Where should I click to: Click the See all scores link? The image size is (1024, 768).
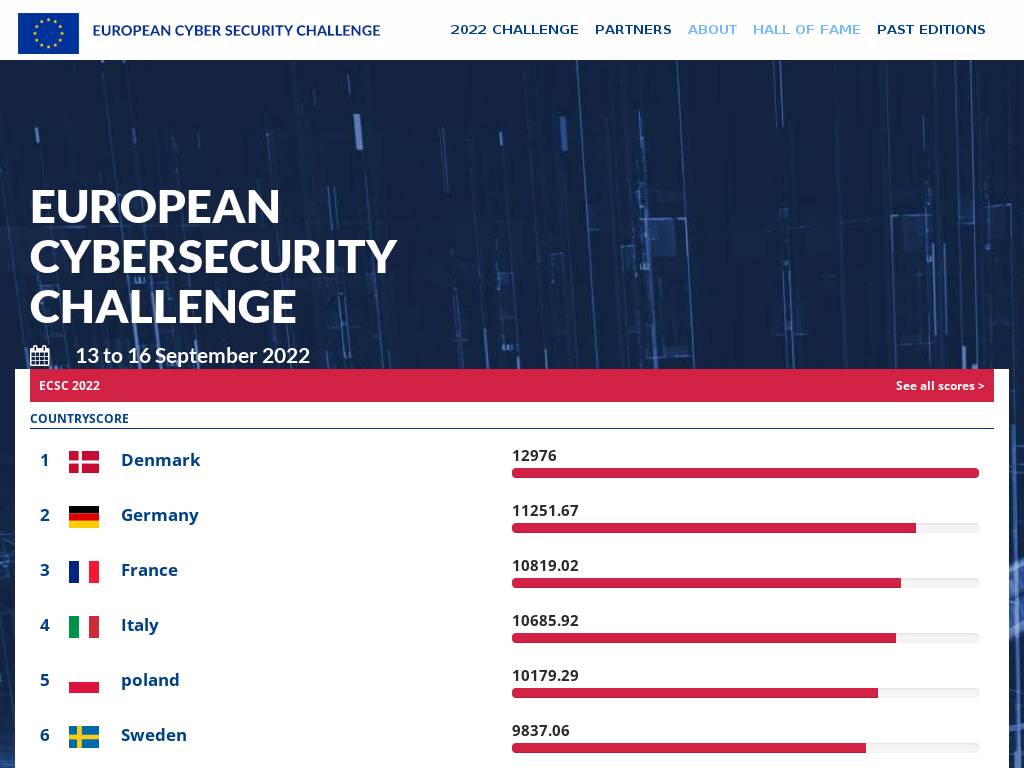[939, 386]
